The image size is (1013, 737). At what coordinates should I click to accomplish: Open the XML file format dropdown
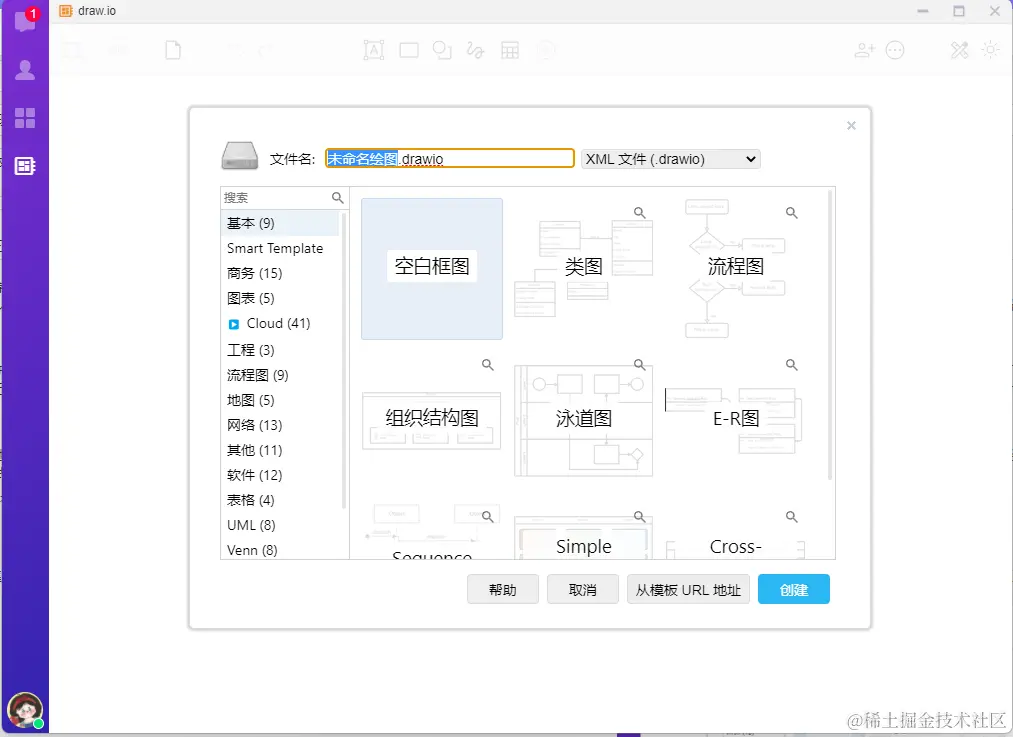tap(670, 158)
